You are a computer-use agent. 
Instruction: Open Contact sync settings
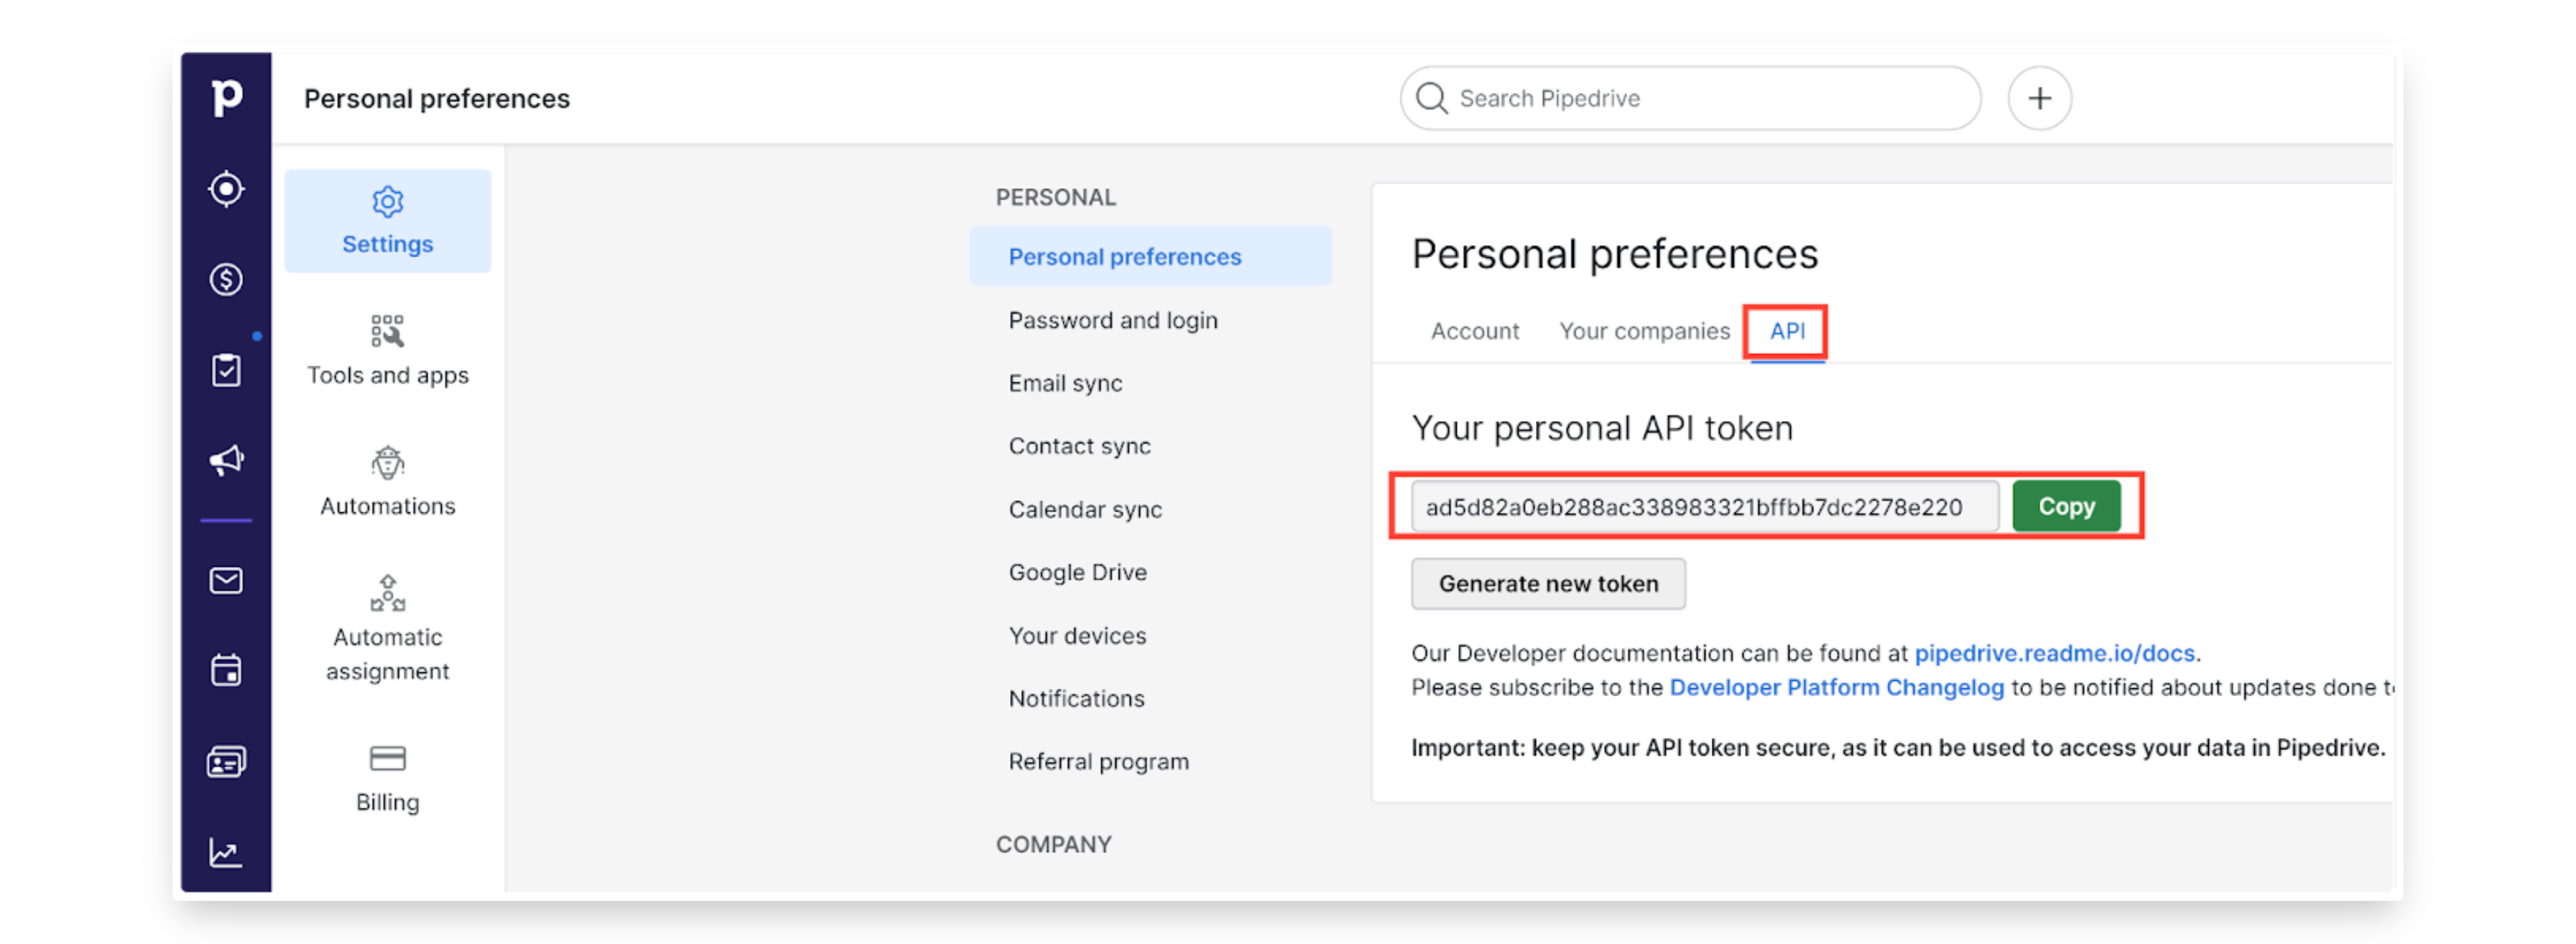pyautogui.click(x=1080, y=446)
